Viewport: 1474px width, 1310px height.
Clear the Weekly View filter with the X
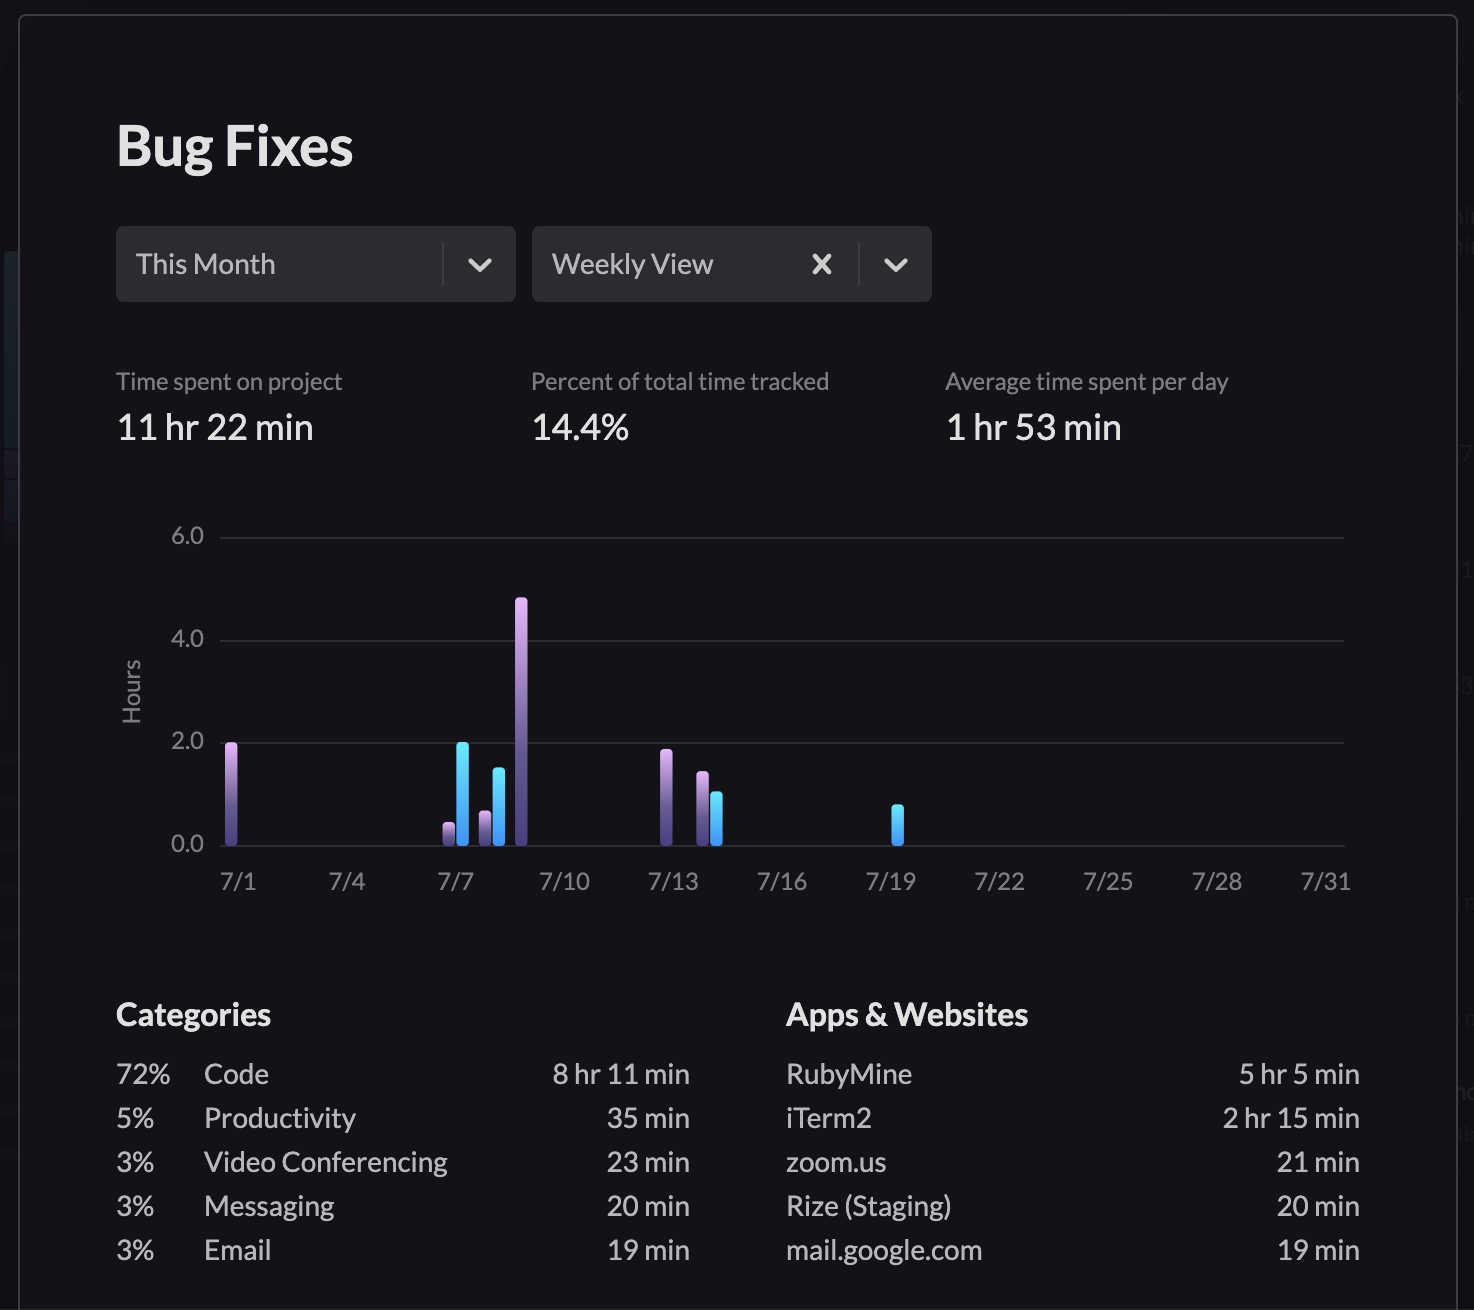coord(822,264)
